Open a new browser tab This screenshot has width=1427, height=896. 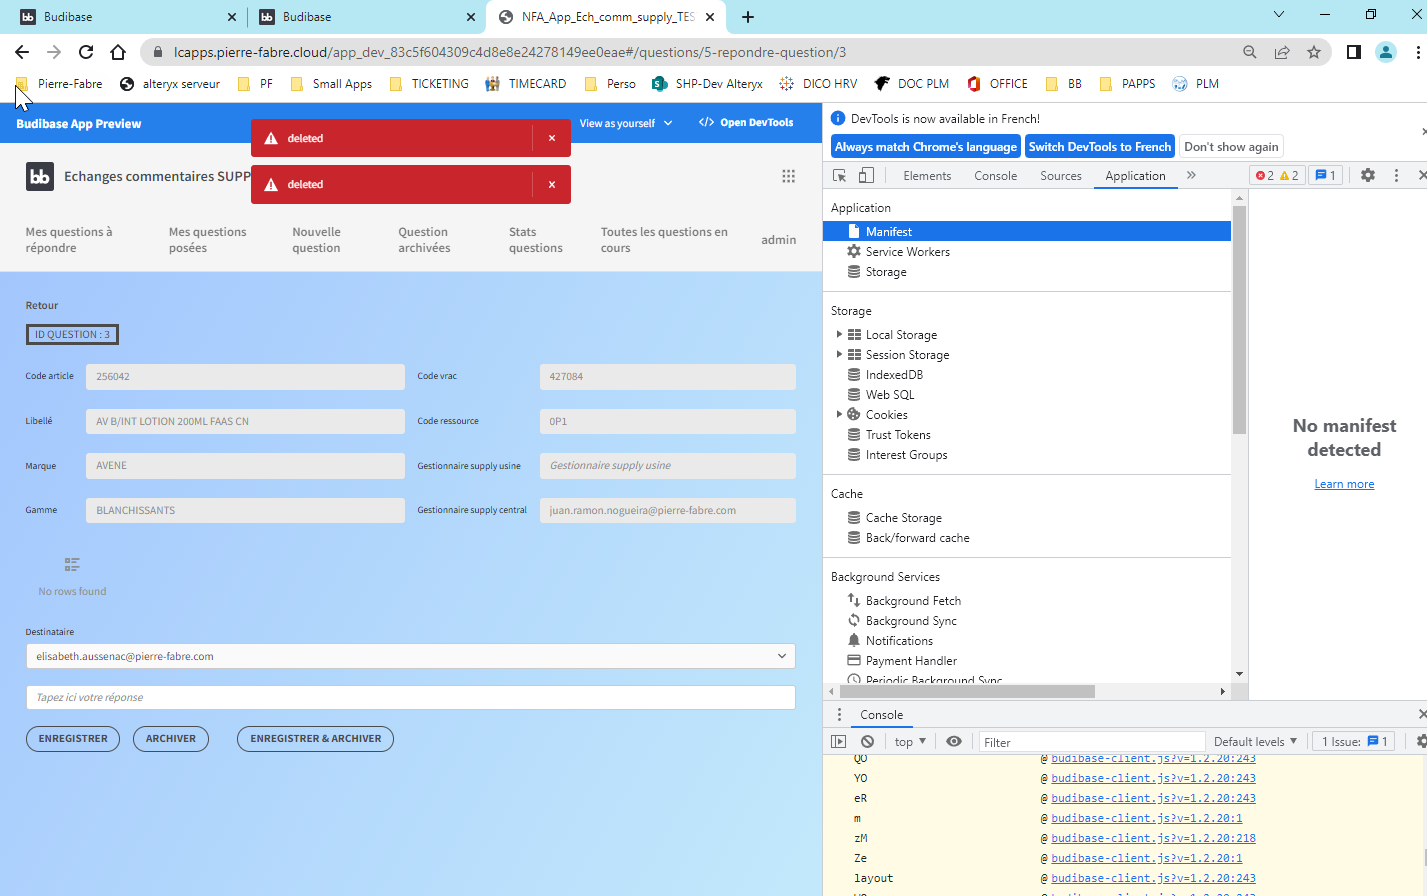(x=748, y=17)
